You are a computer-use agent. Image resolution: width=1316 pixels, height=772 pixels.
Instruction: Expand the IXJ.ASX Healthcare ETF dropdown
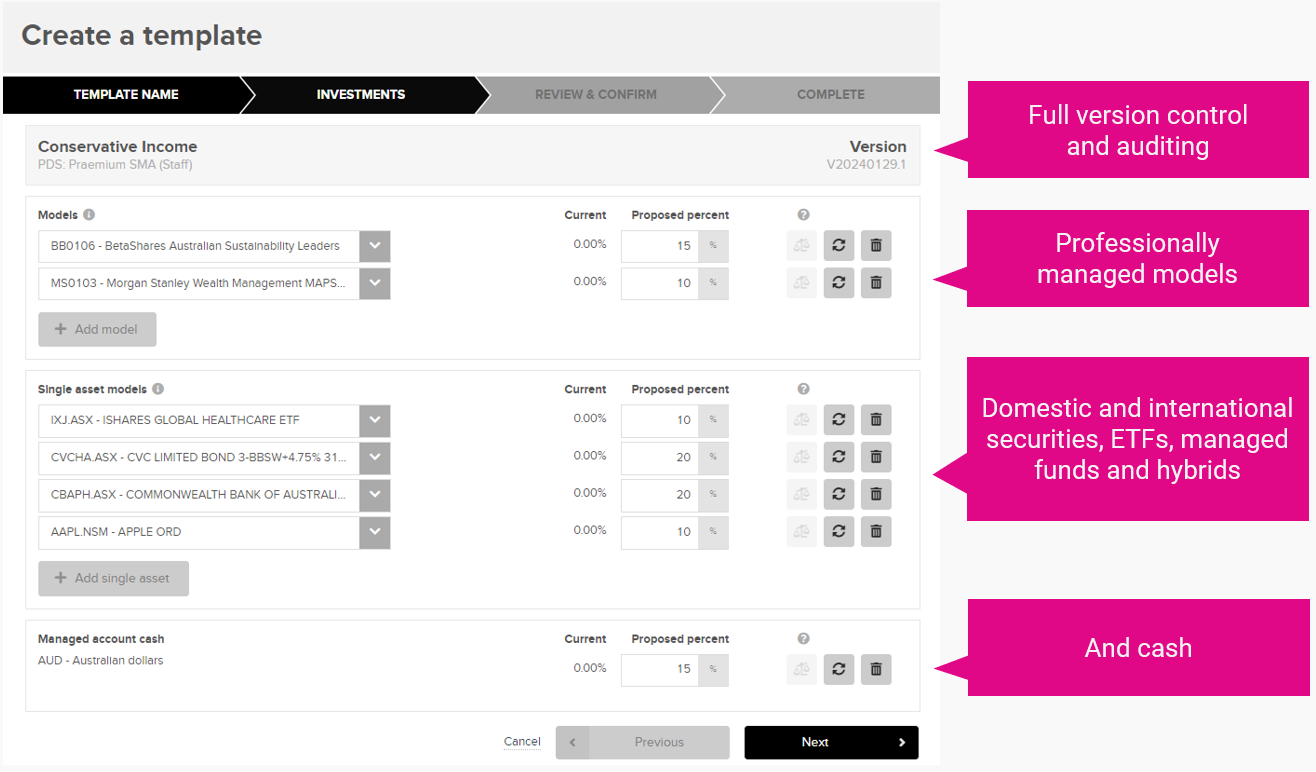tap(374, 421)
